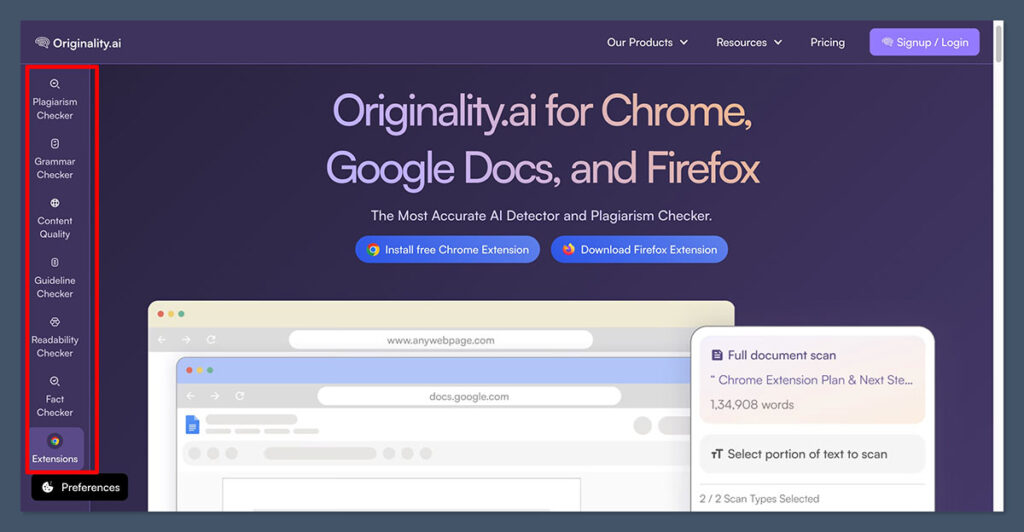
Task: Click forward arrow in docs.google.com mock browser
Action: [215, 396]
